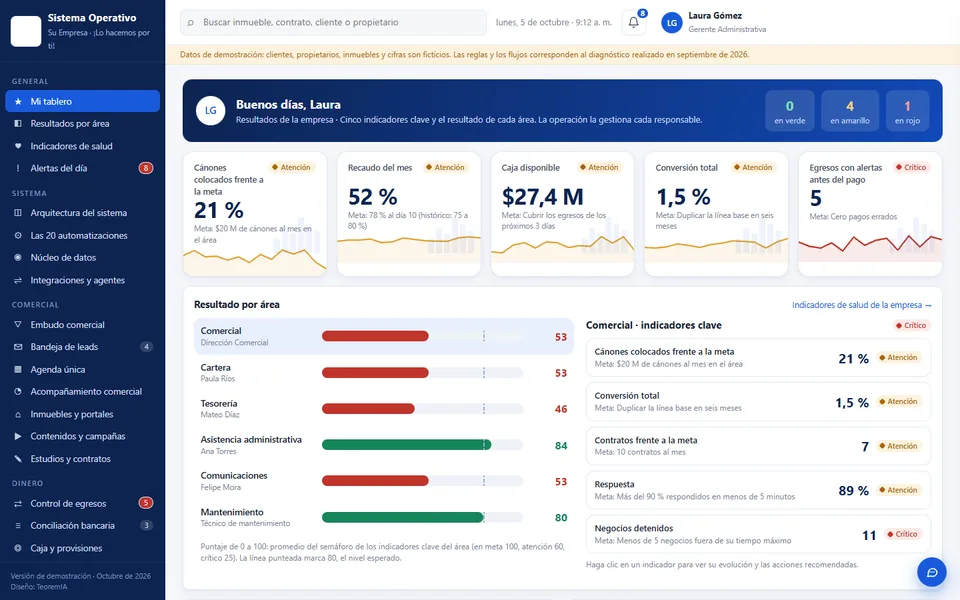Open the Caja disponible indicator card
The width and height of the screenshot is (960, 600).
(x=563, y=214)
